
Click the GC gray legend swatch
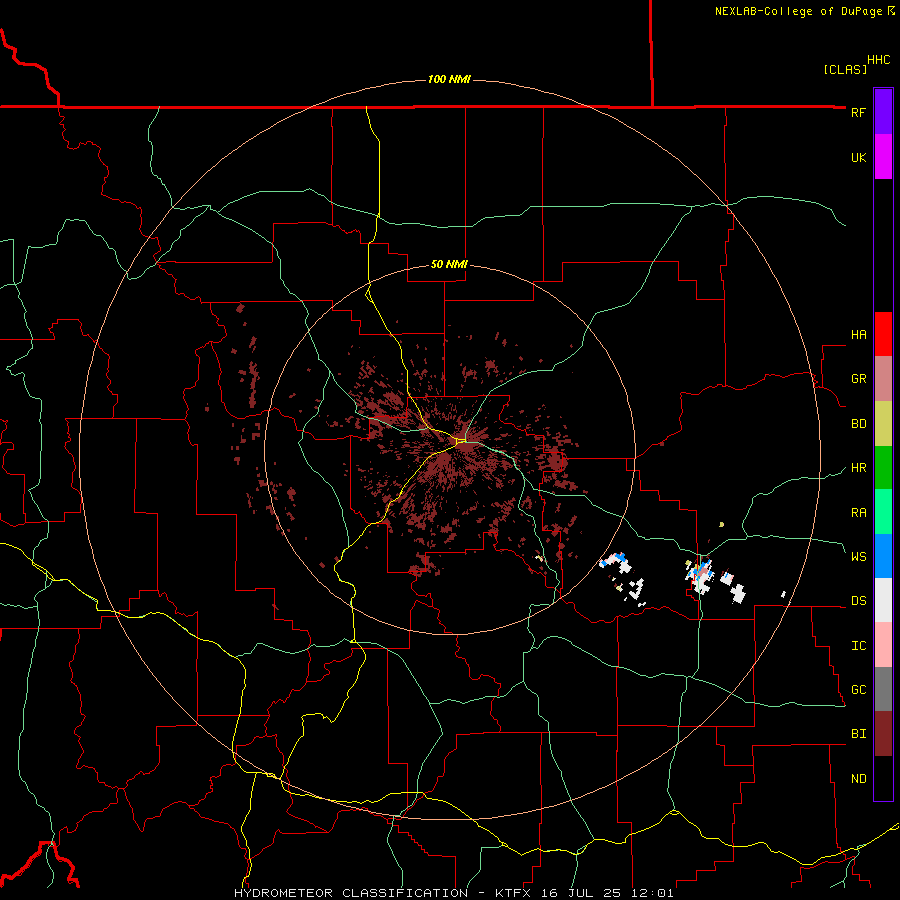(883, 689)
